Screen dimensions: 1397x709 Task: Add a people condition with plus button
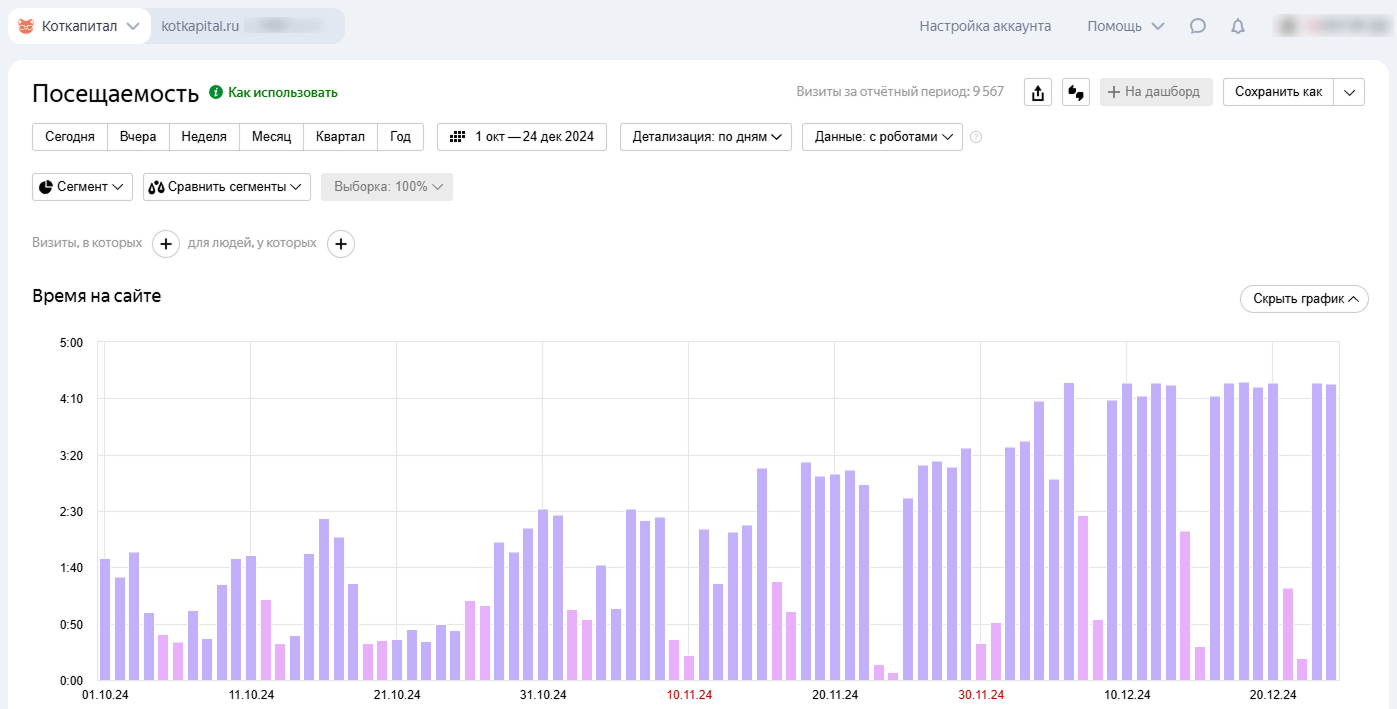341,243
